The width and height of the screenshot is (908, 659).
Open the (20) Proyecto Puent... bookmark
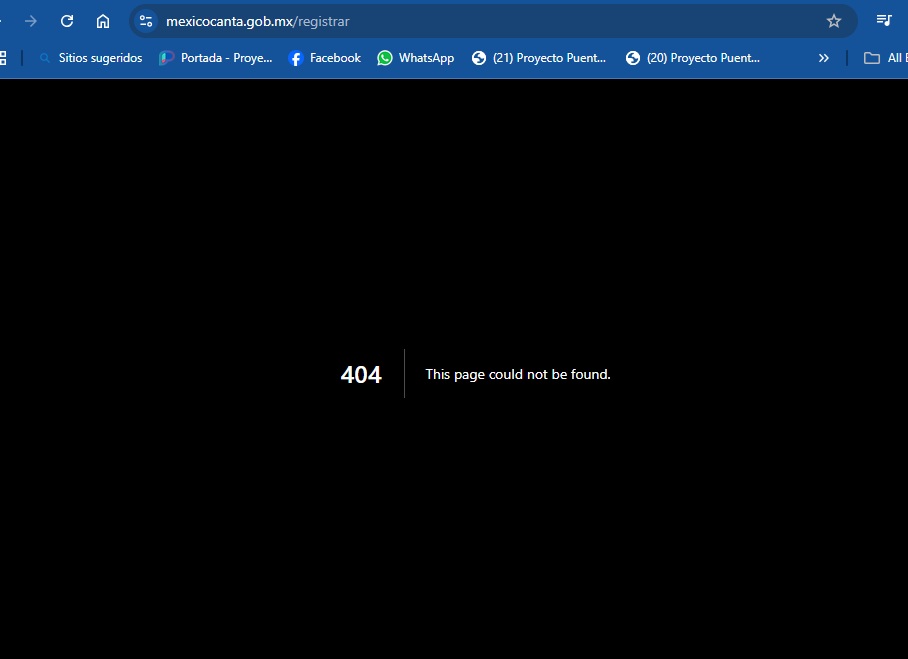pos(693,58)
